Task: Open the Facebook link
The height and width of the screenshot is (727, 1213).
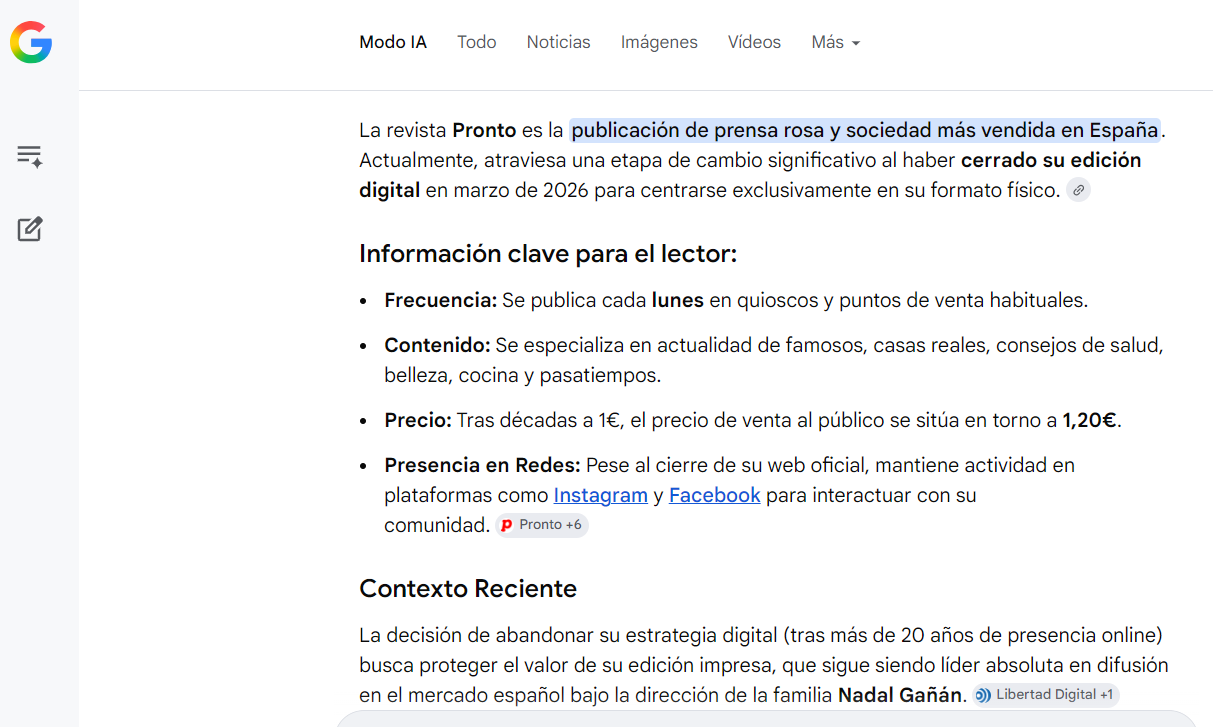Action: 714,495
